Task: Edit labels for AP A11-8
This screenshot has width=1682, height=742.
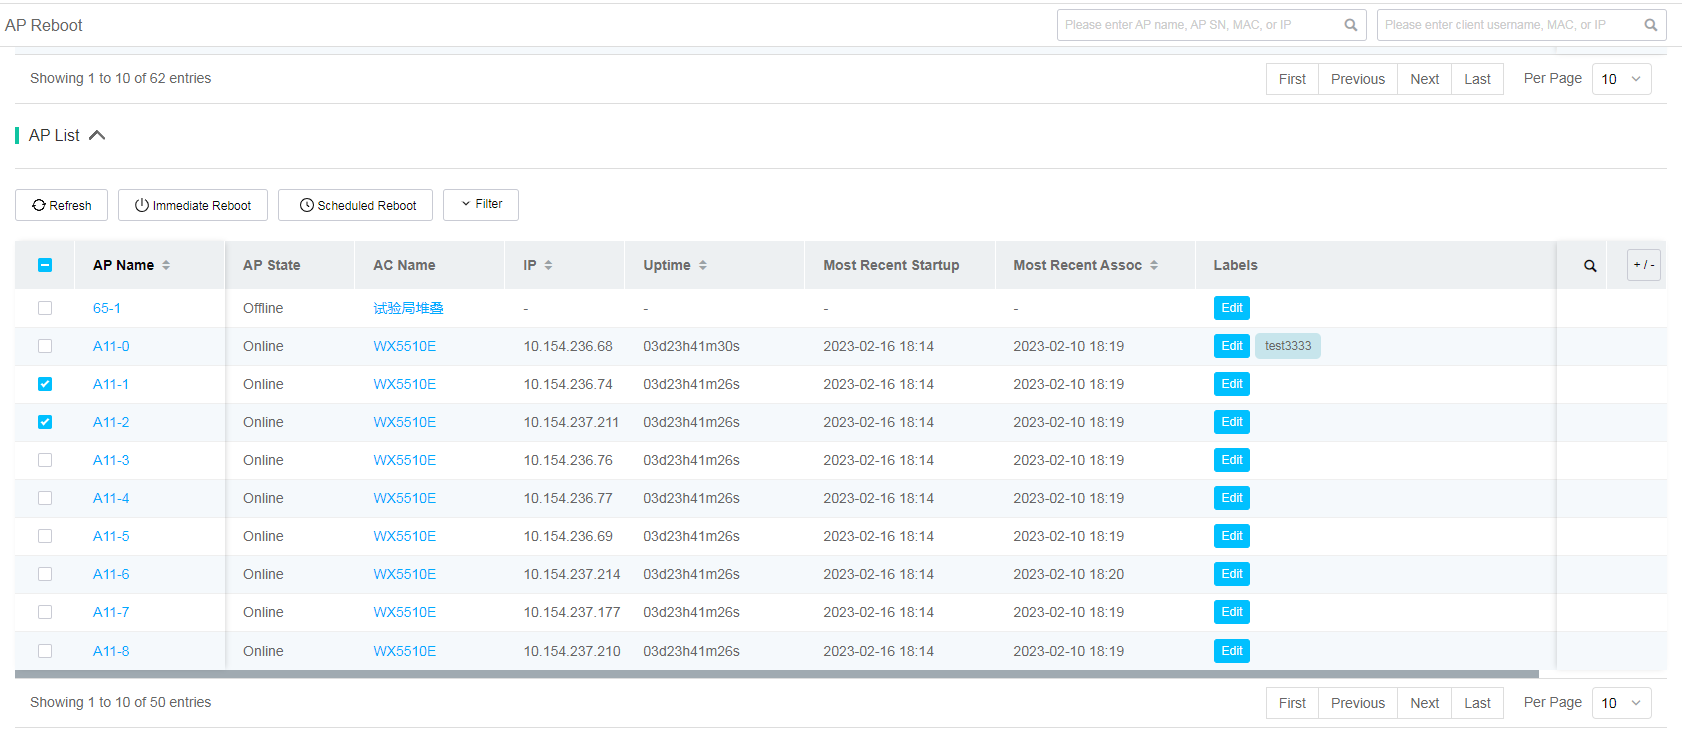Action: click(x=1232, y=651)
